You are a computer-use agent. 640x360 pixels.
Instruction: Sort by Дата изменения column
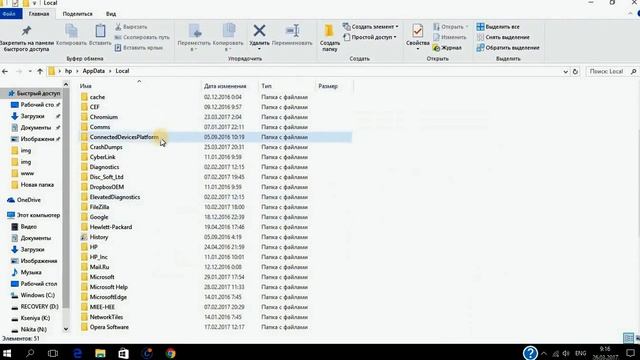click(x=225, y=86)
